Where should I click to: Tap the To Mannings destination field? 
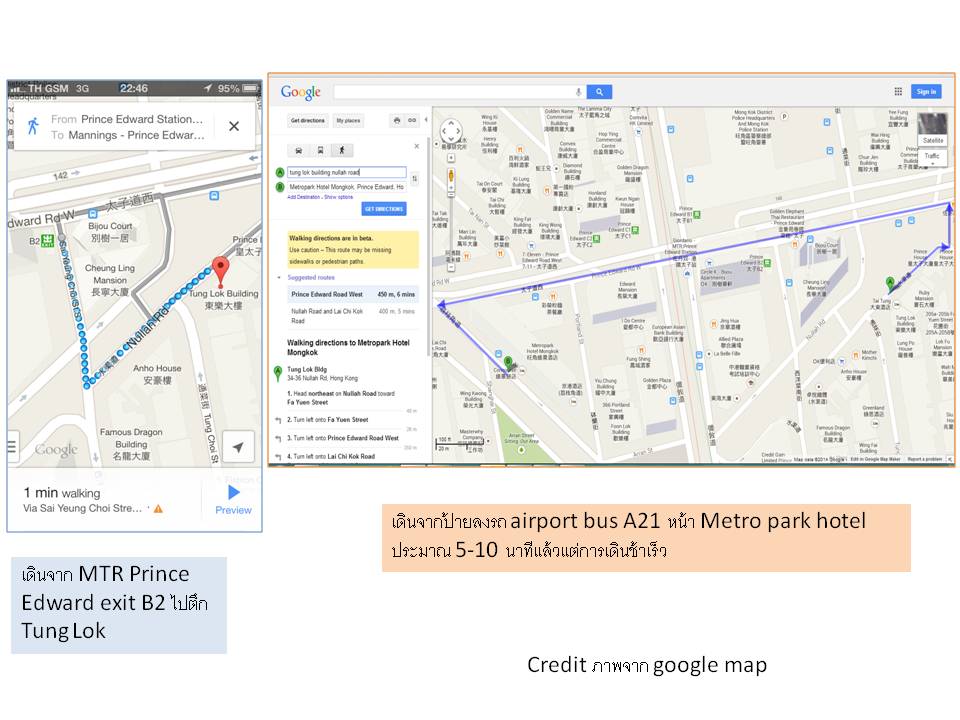click(x=127, y=135)
